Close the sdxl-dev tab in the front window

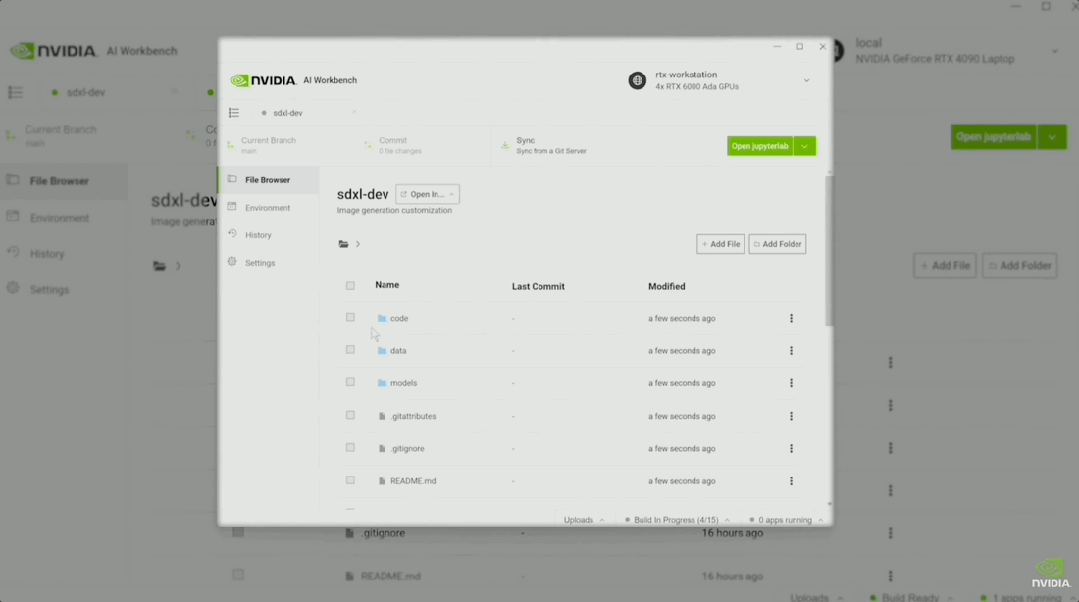click(x=354, y=113)
